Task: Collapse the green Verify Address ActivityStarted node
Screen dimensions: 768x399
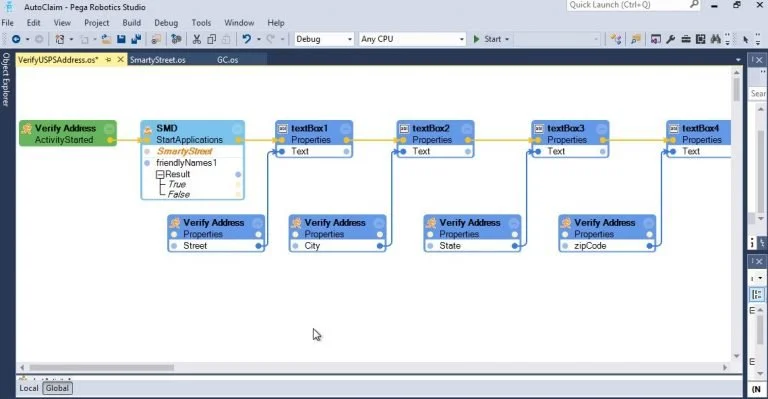Action: pos(109,129)
